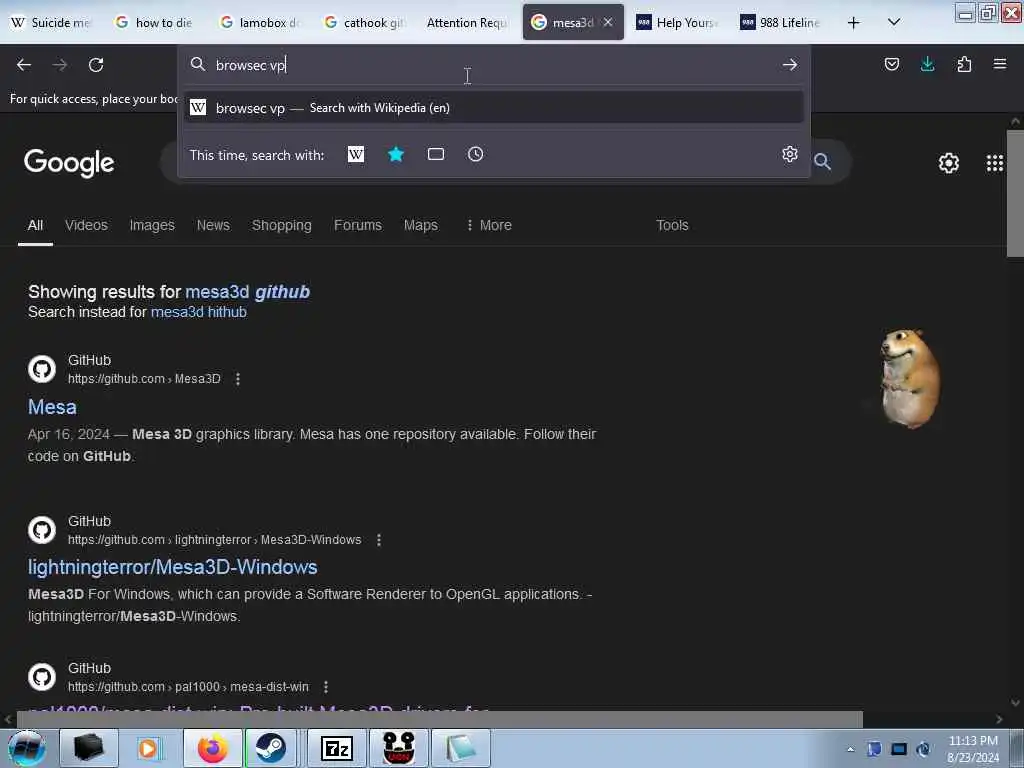Open search settings gear in the urlbar dropdown
Screen dimensions: 1024x768
click(790, 154)
